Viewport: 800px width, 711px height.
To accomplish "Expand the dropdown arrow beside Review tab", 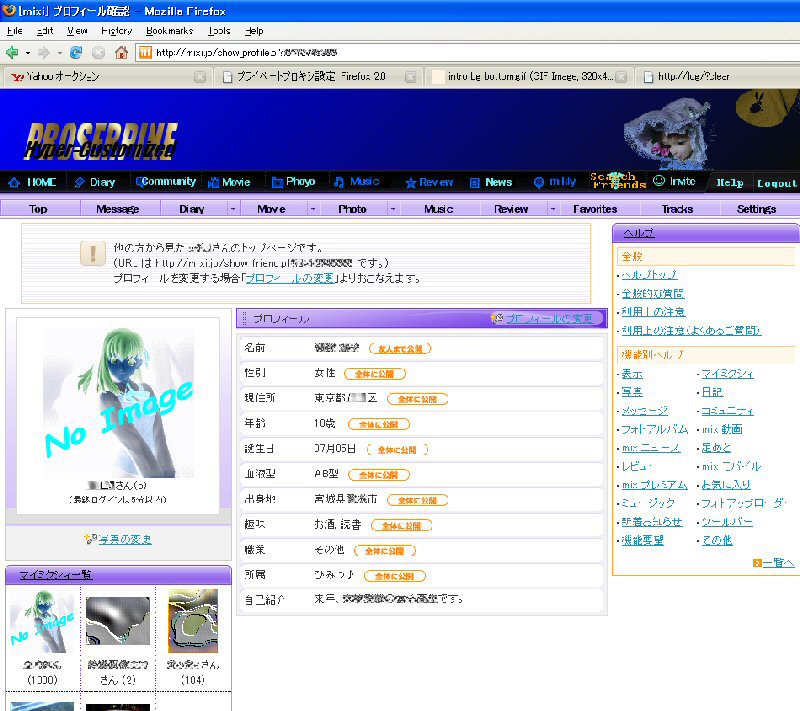I will (553, 209).
